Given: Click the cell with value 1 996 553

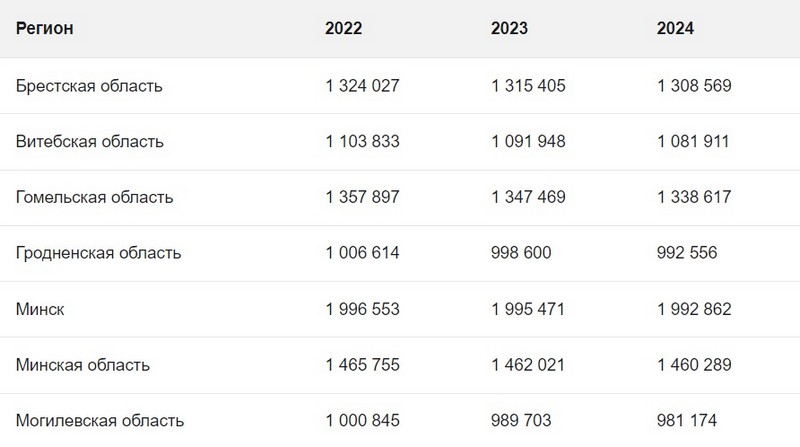Looking at the screenshot, I should click(362, 310).
